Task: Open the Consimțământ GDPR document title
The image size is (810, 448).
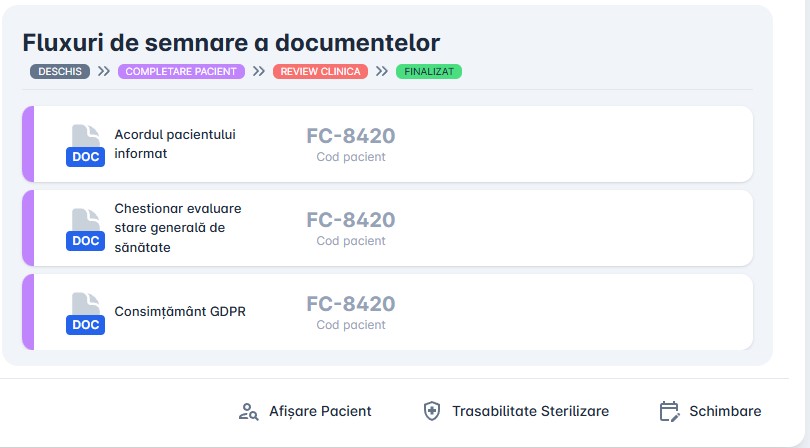Action: [180, 311]
